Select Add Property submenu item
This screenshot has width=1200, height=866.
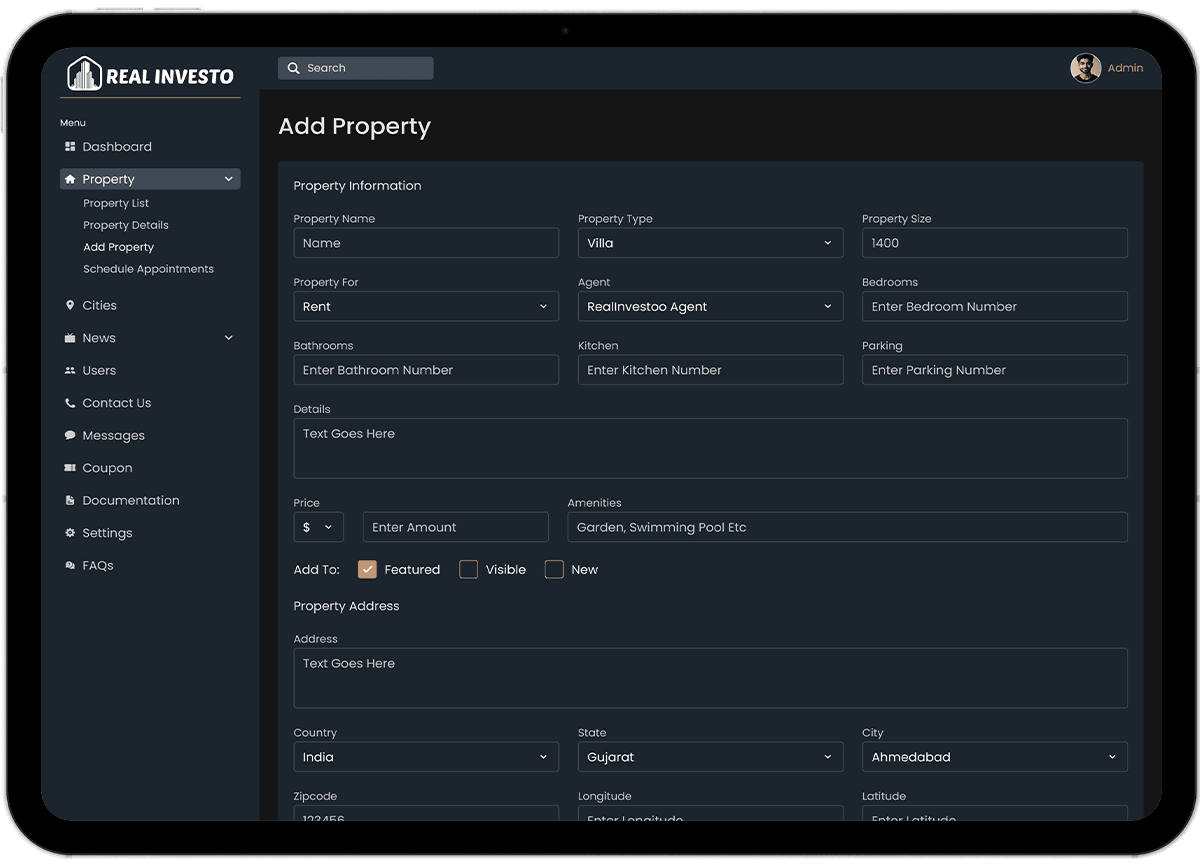[x=119, y=247]
